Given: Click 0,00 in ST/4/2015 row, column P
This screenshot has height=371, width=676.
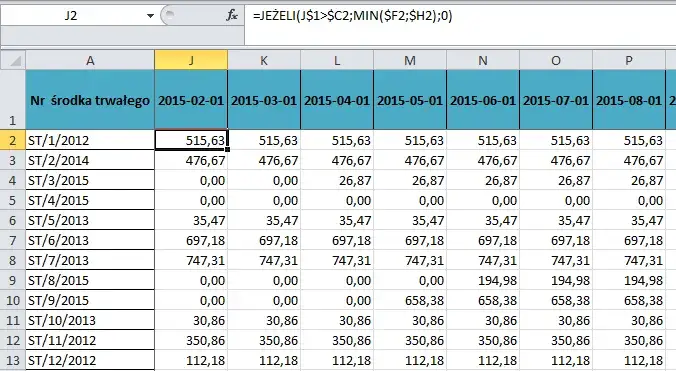Looking at the screenshot, I should [629, 200].
